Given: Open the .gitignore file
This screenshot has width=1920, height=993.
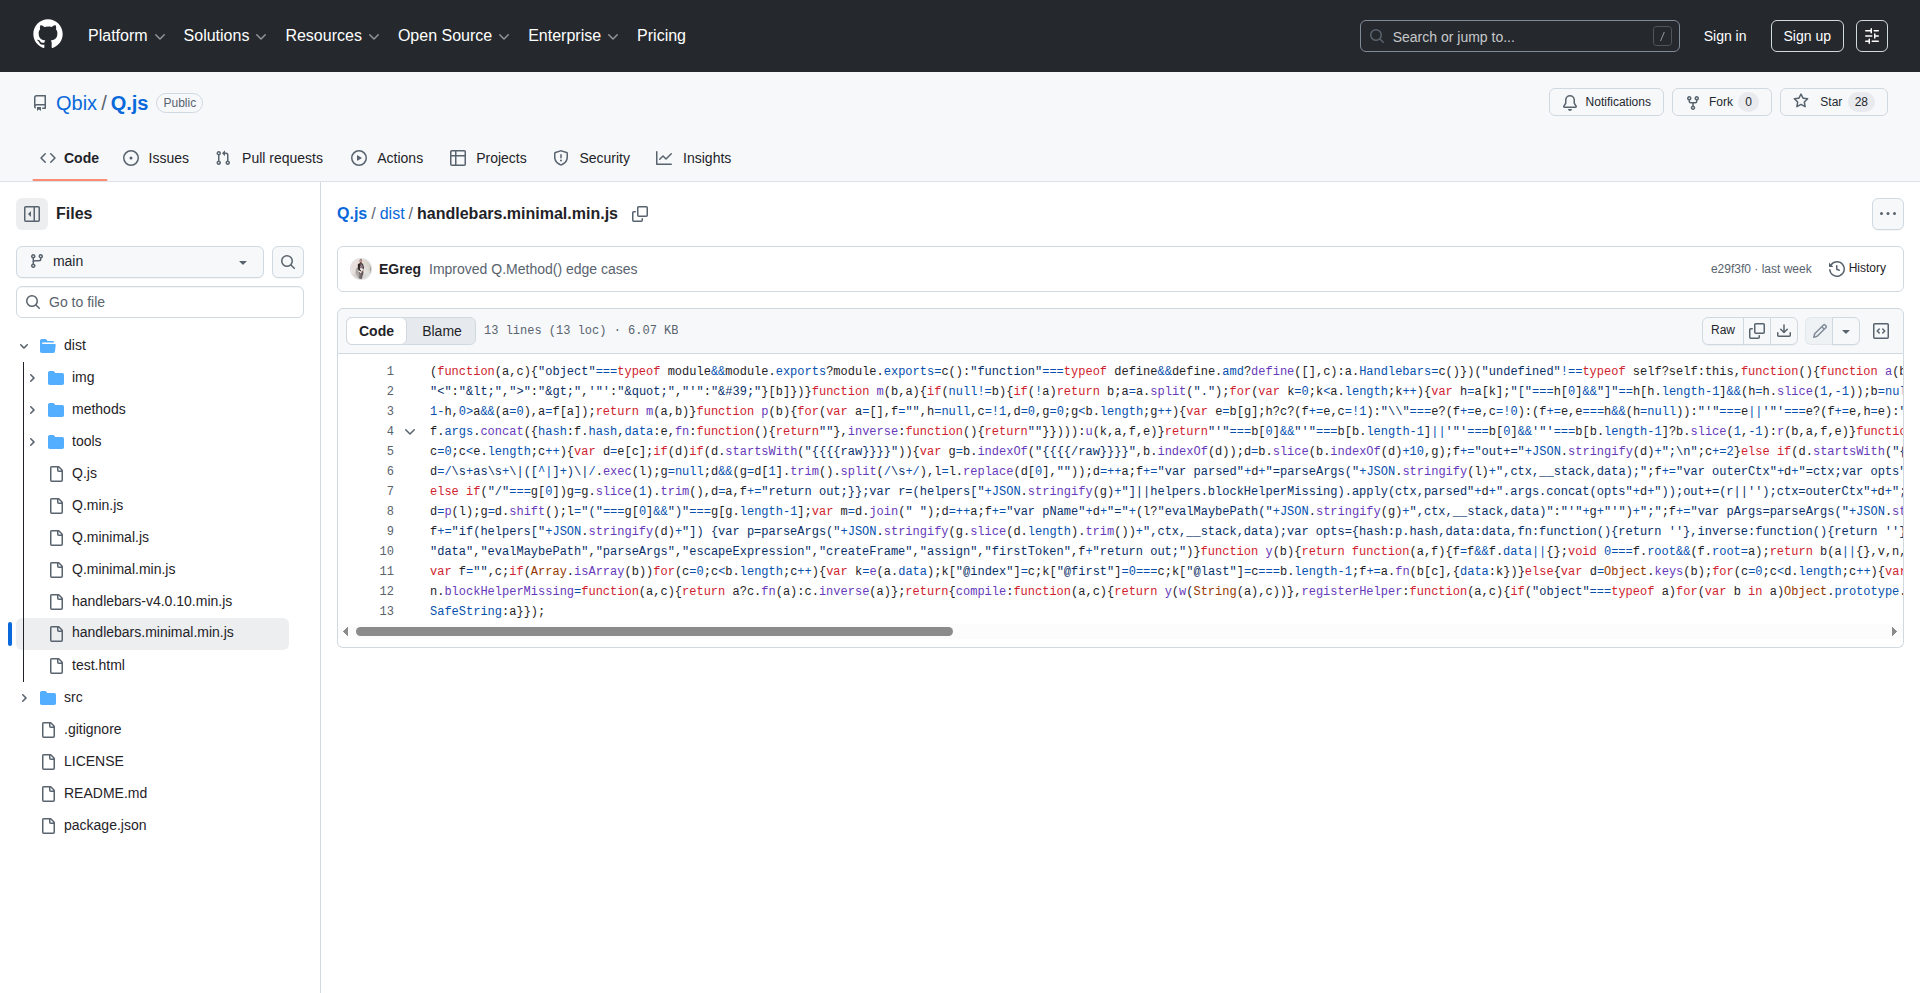Looking at the screenshot, I should (x=92, y=729).
